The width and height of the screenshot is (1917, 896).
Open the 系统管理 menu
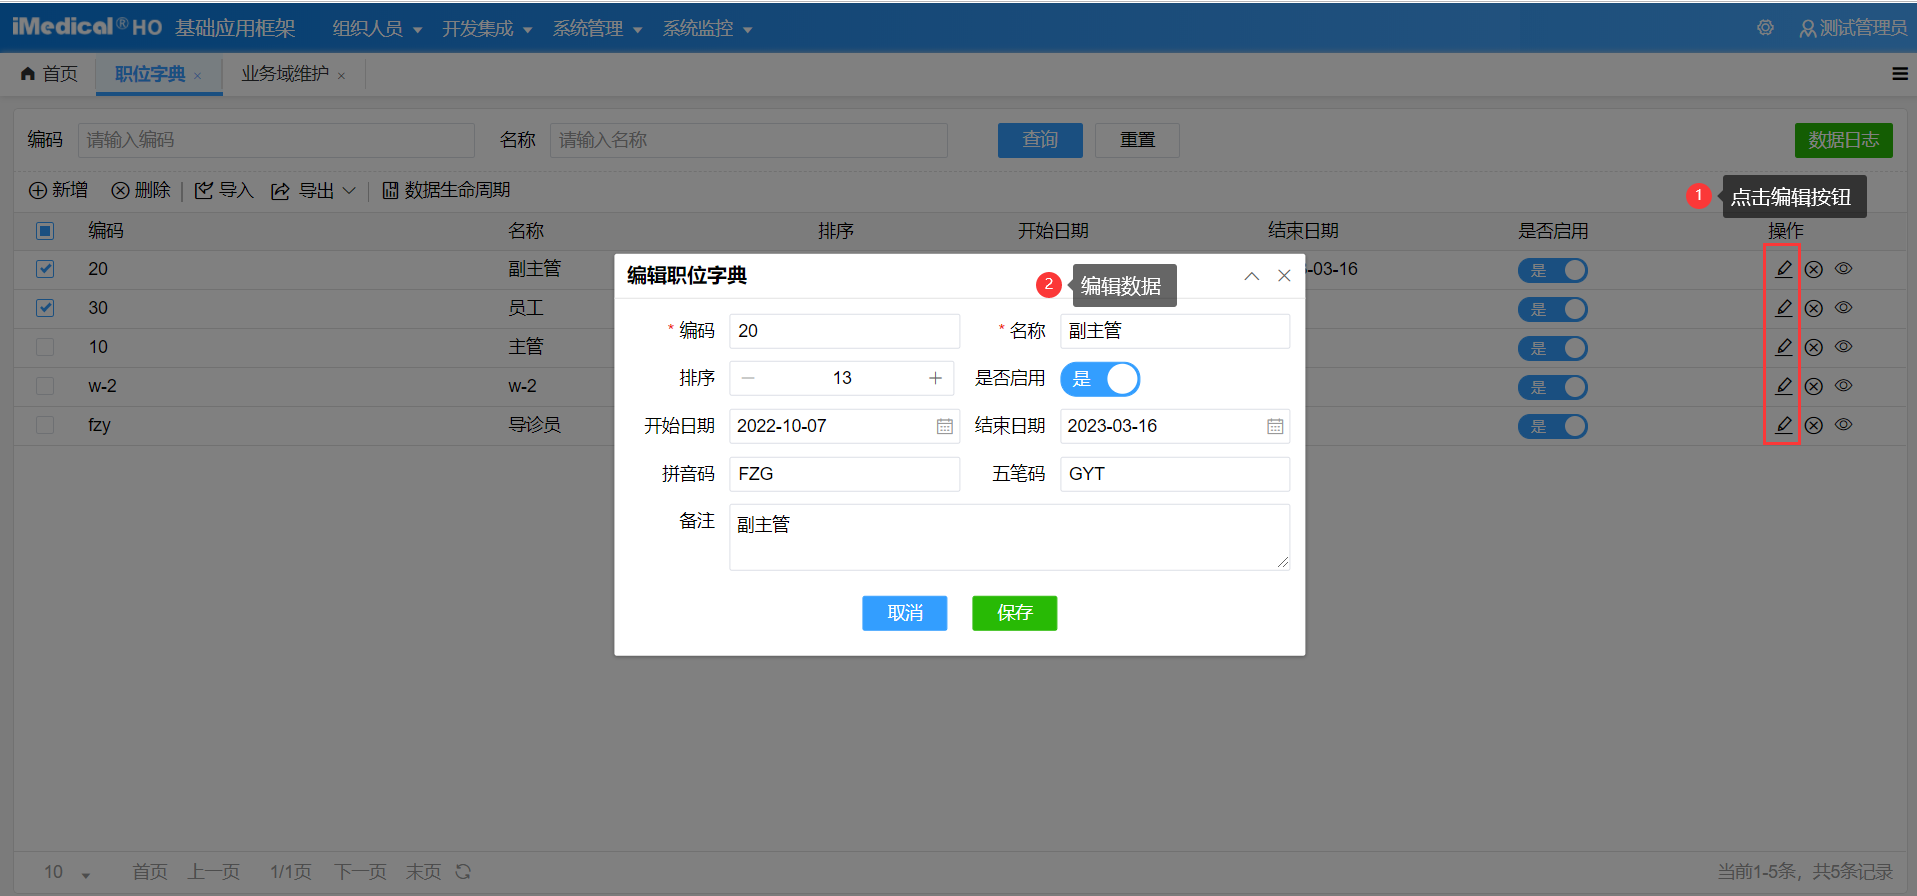click(x=597, y=28)
